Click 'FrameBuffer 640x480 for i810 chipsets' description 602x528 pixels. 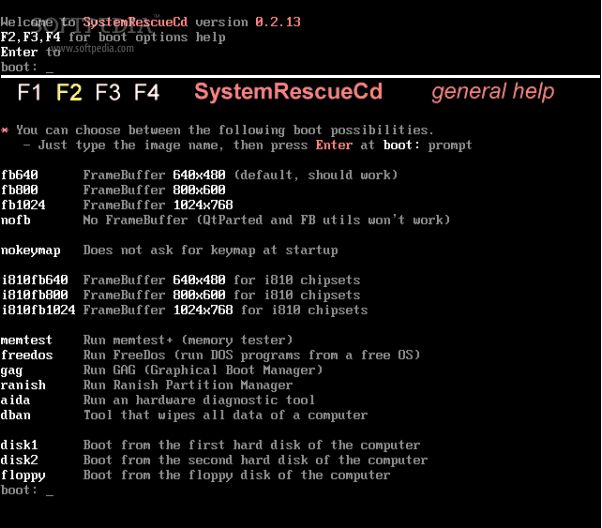(222, 280)
